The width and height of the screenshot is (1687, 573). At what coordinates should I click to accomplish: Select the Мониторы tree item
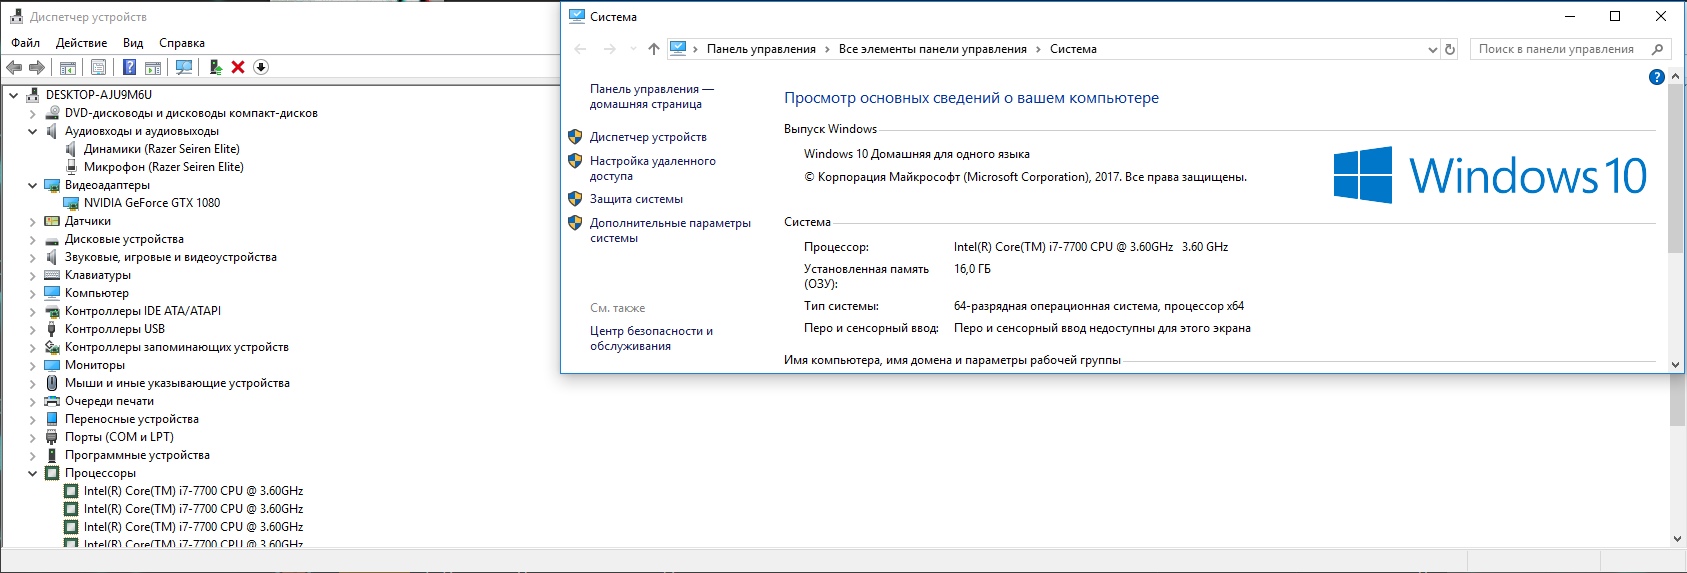pyautogui.click(x=95, y=365)
